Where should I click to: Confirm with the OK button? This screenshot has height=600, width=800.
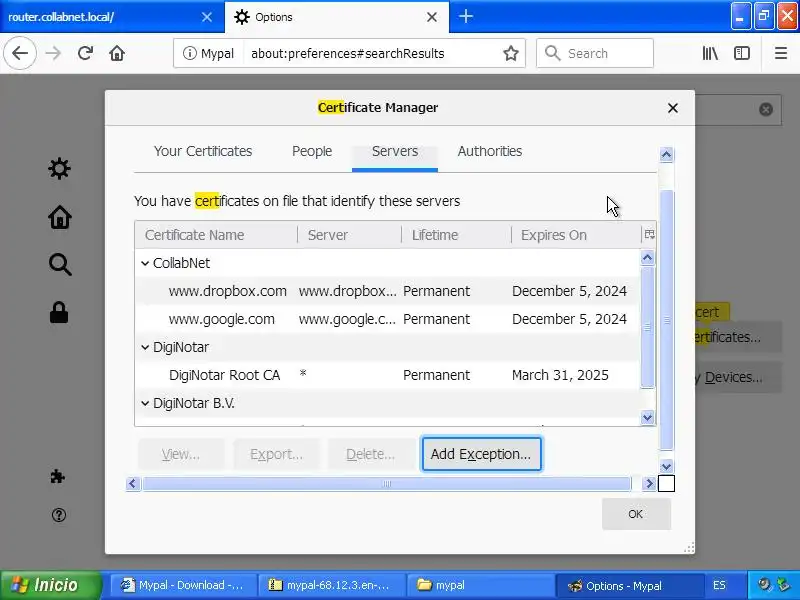pyautogui.click(x=636, y=514)
